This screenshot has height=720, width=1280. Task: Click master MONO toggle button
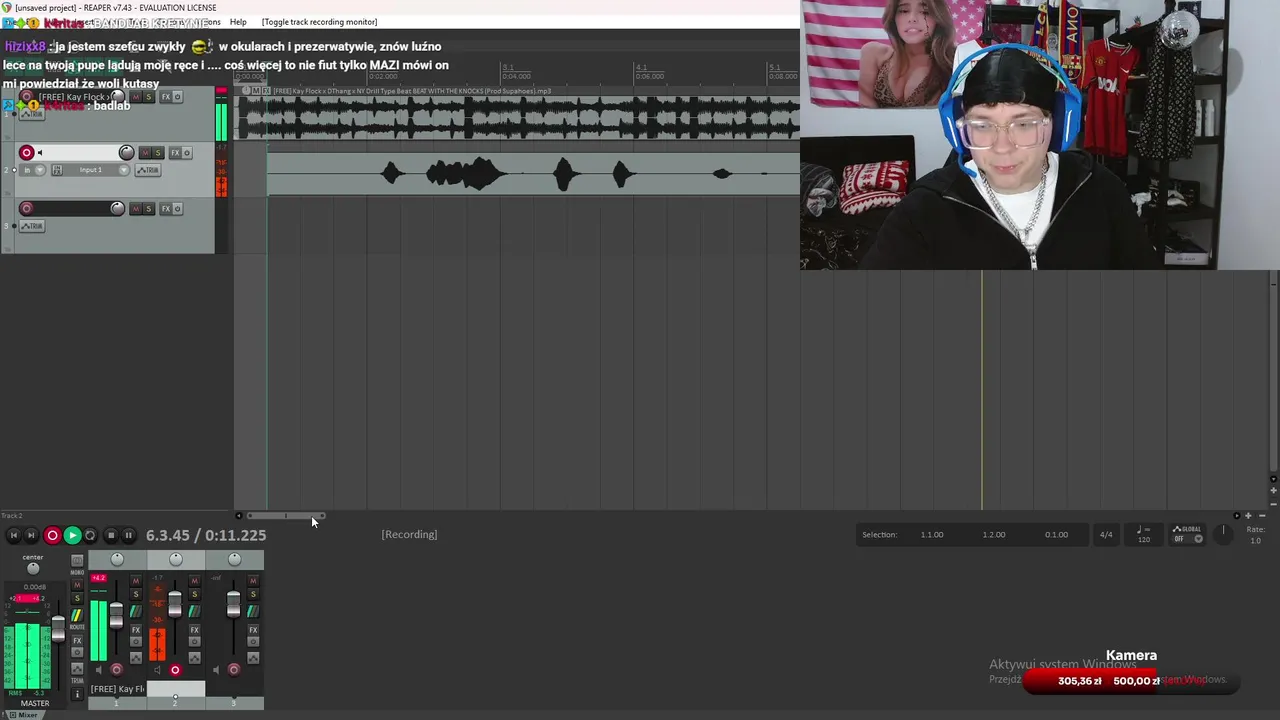click(x=77, y=561)
